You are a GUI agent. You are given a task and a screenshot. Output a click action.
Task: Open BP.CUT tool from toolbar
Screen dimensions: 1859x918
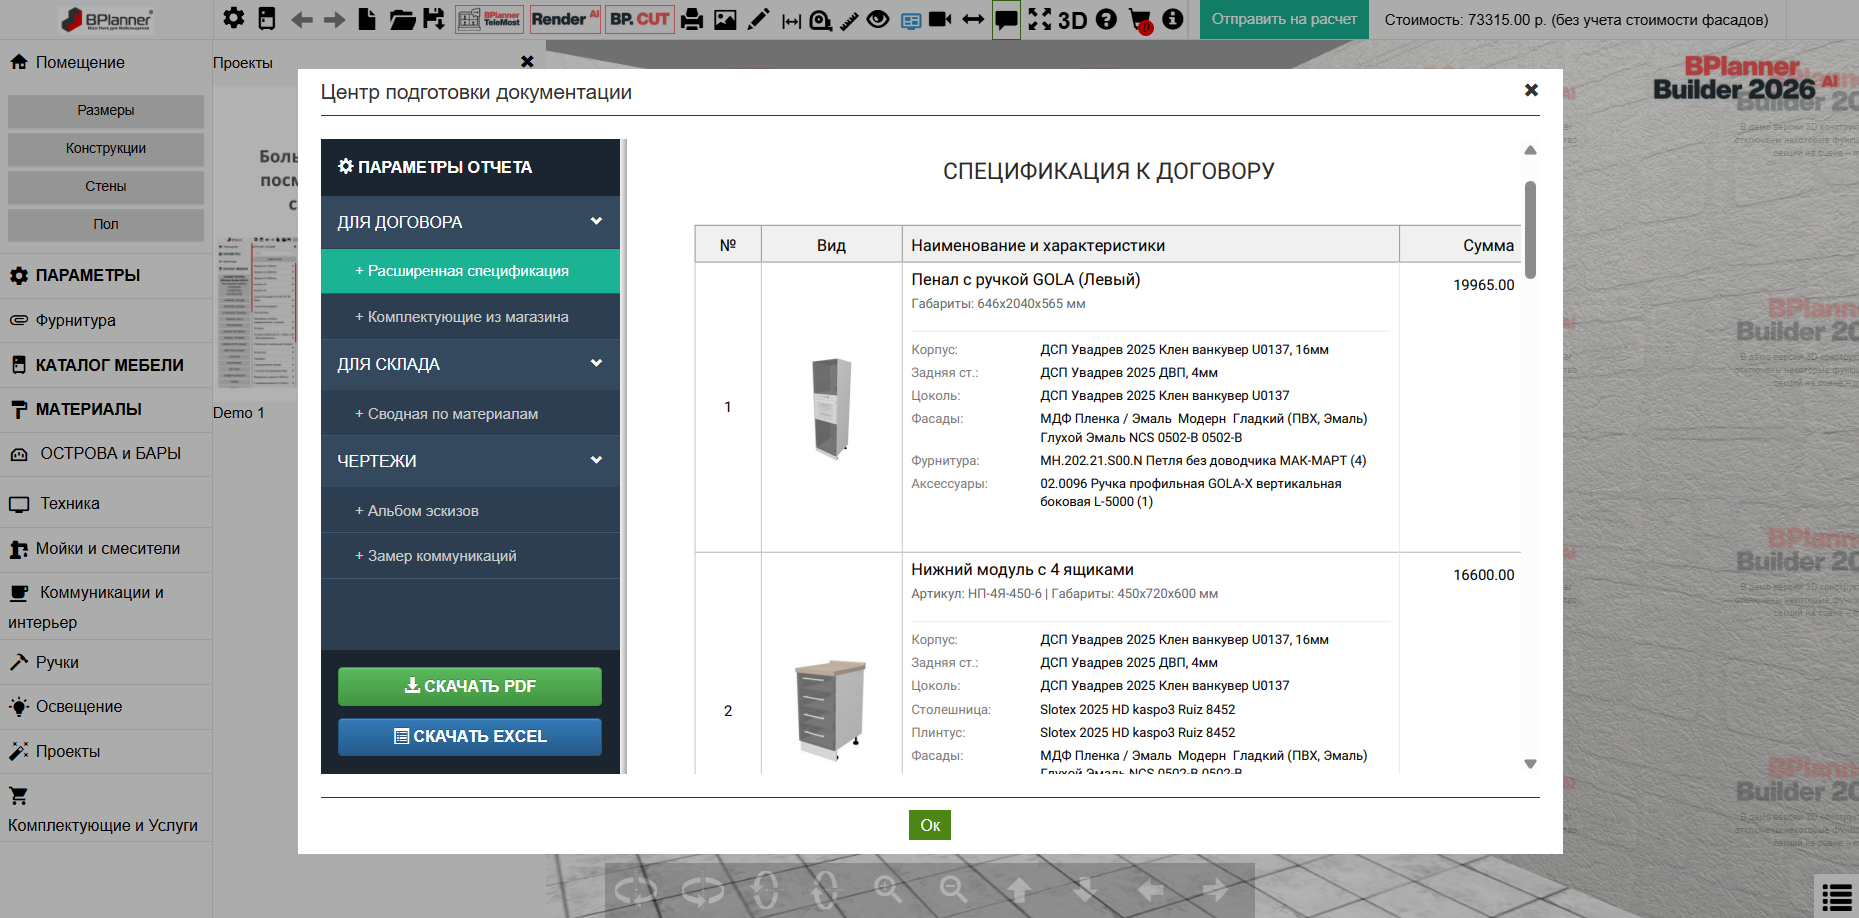640,19
